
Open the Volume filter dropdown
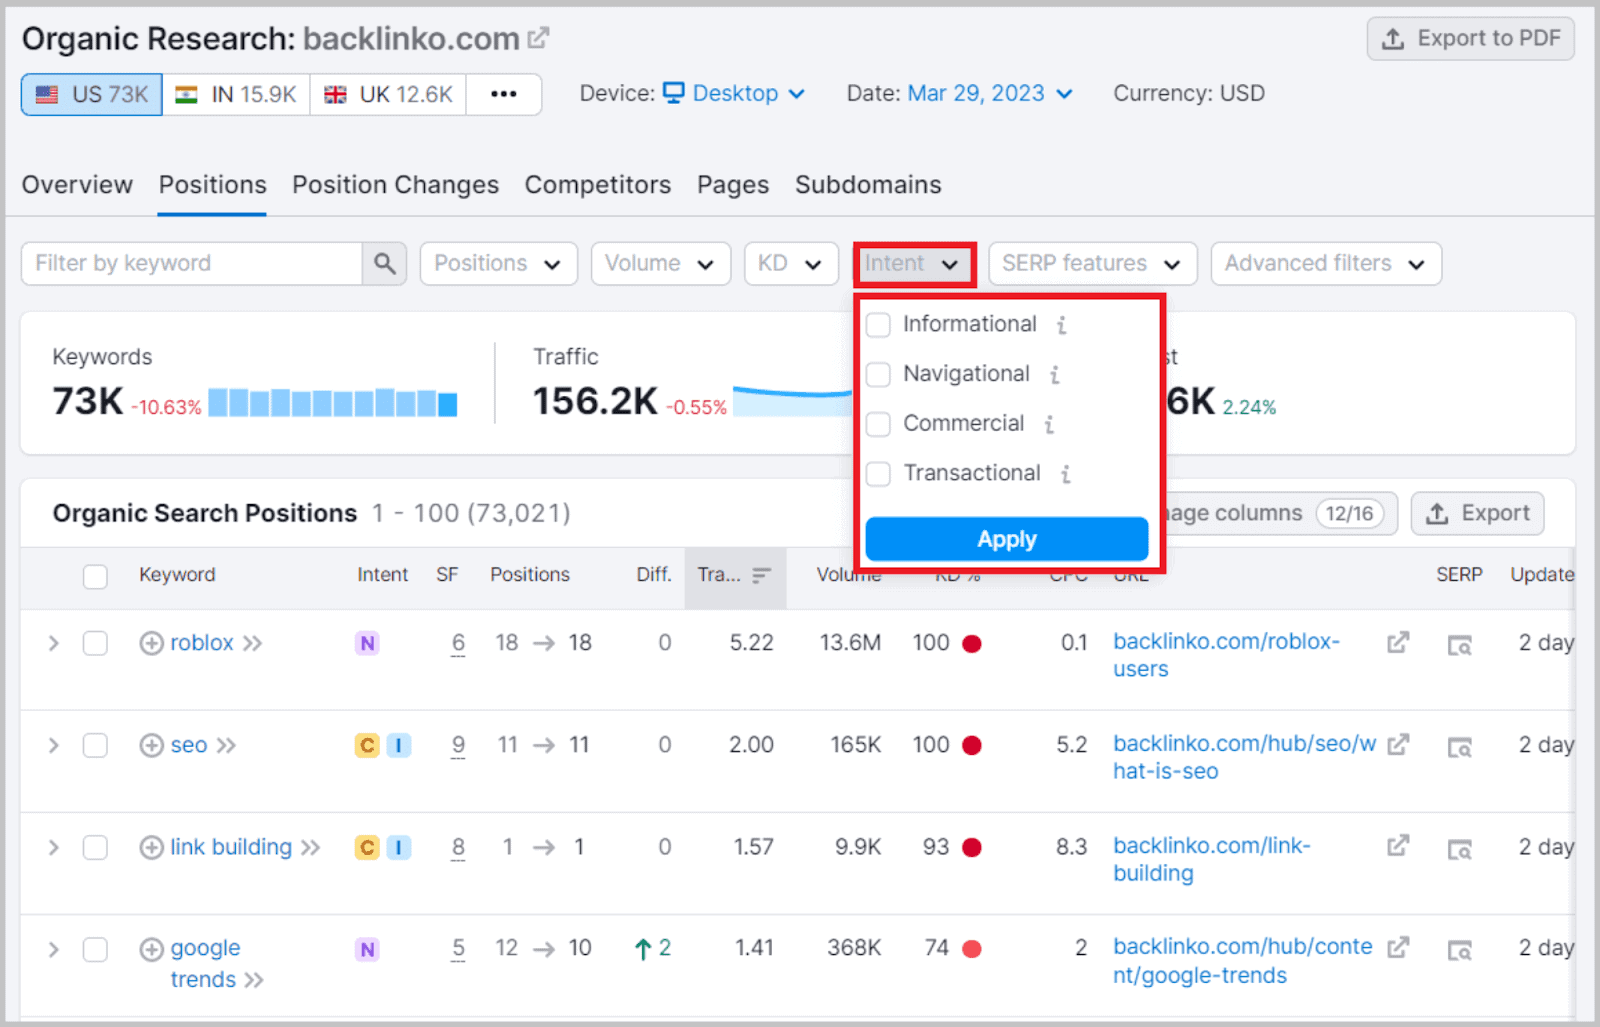pos(660,263)
